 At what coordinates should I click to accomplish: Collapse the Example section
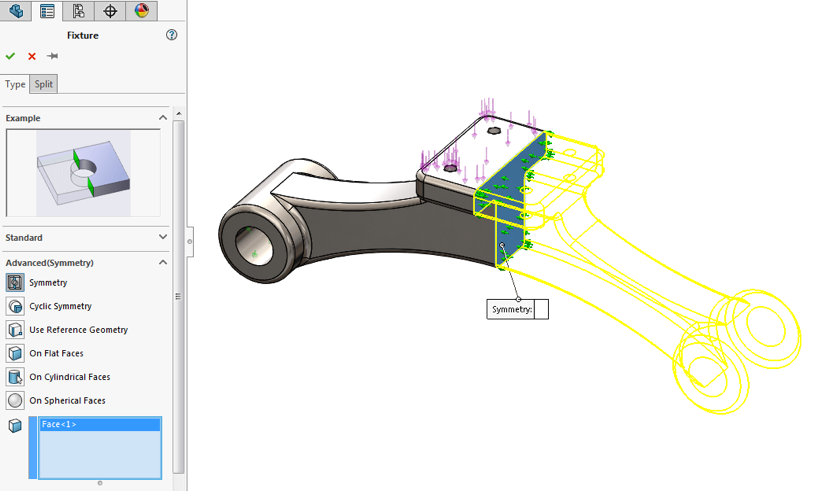coord(163,118)
